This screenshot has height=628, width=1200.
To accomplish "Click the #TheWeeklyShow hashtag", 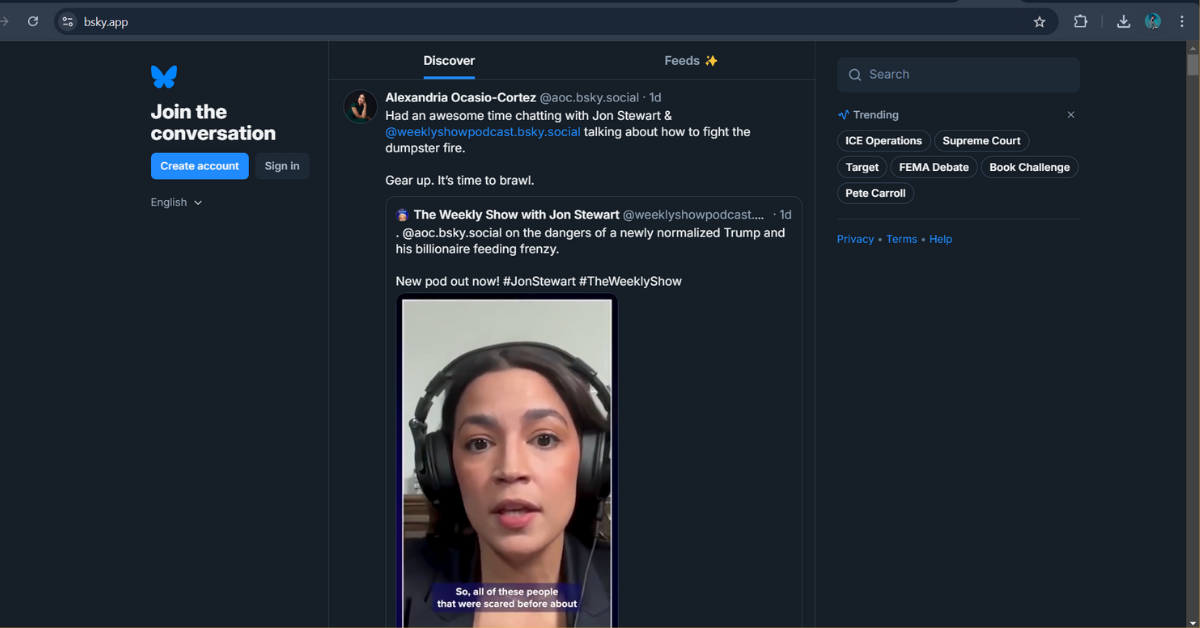I will [x=630, y=281].
